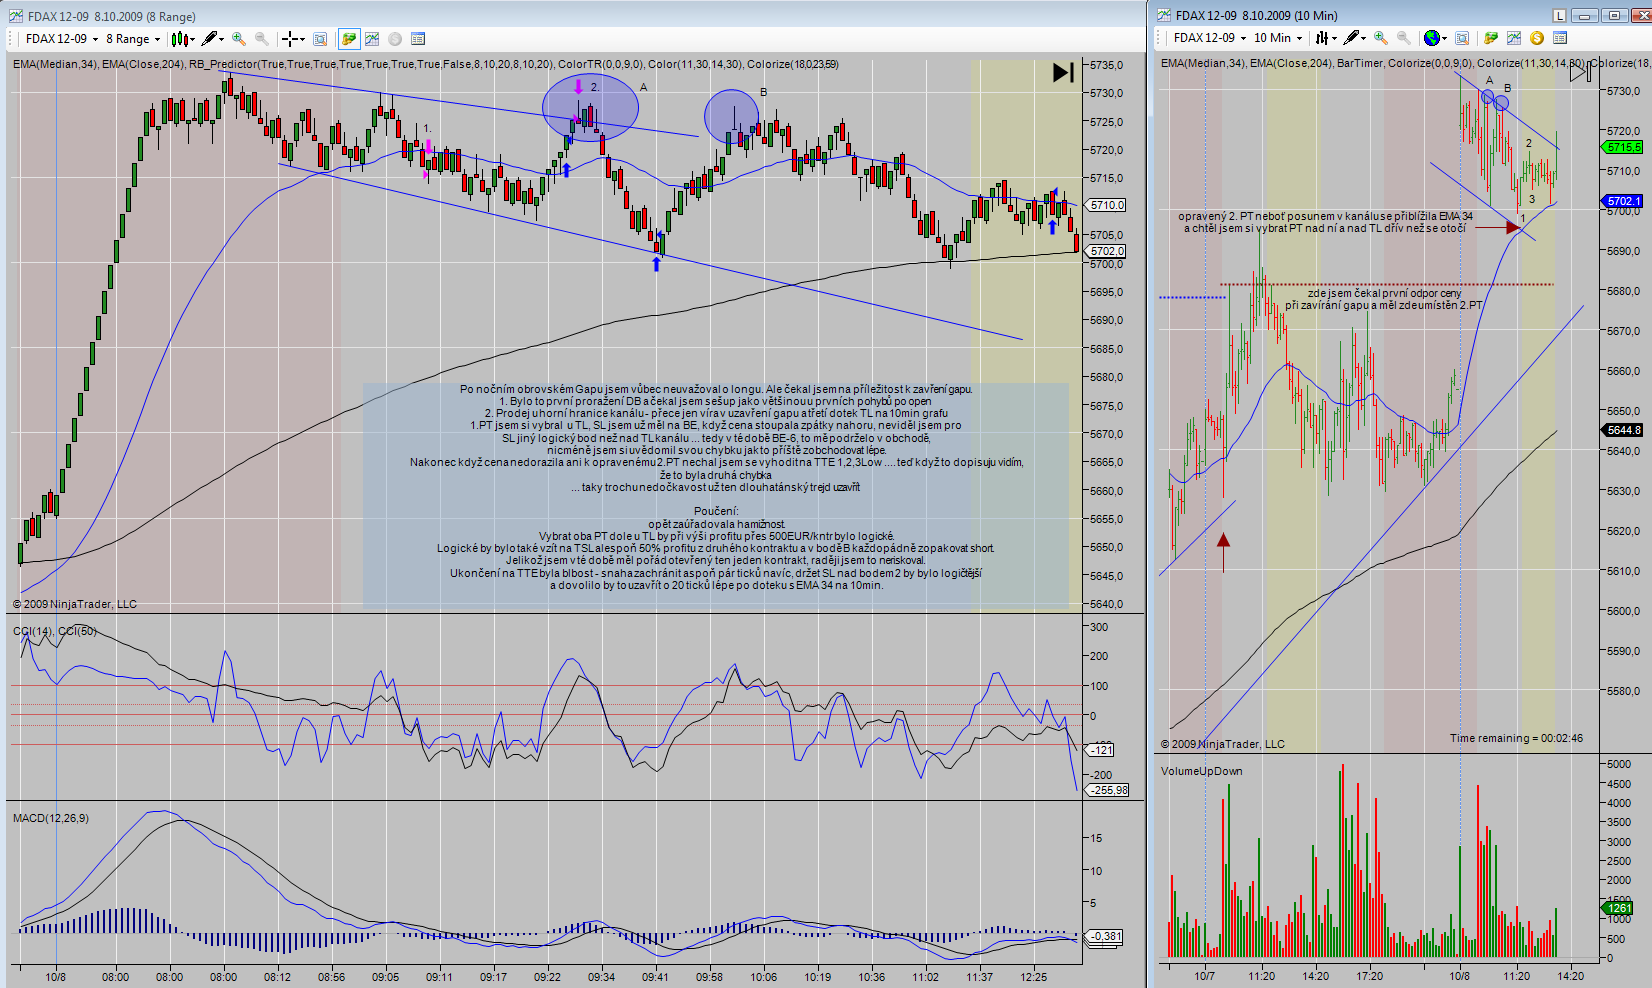1652x988 pixels.
Task: Click the greyed zoom out magnifier, 8 Range chart
Action: (262, 39)
